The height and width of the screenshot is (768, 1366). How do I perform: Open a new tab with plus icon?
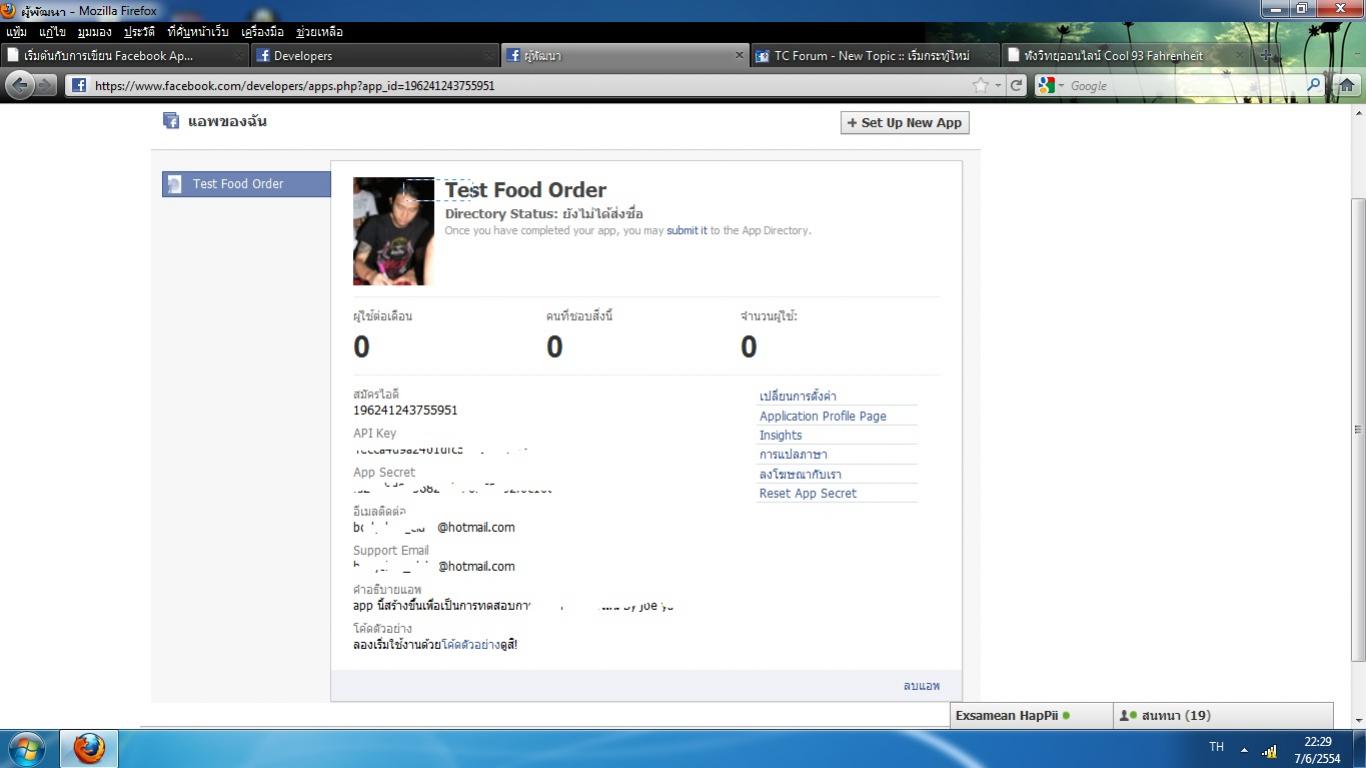tap(1267, 56)
